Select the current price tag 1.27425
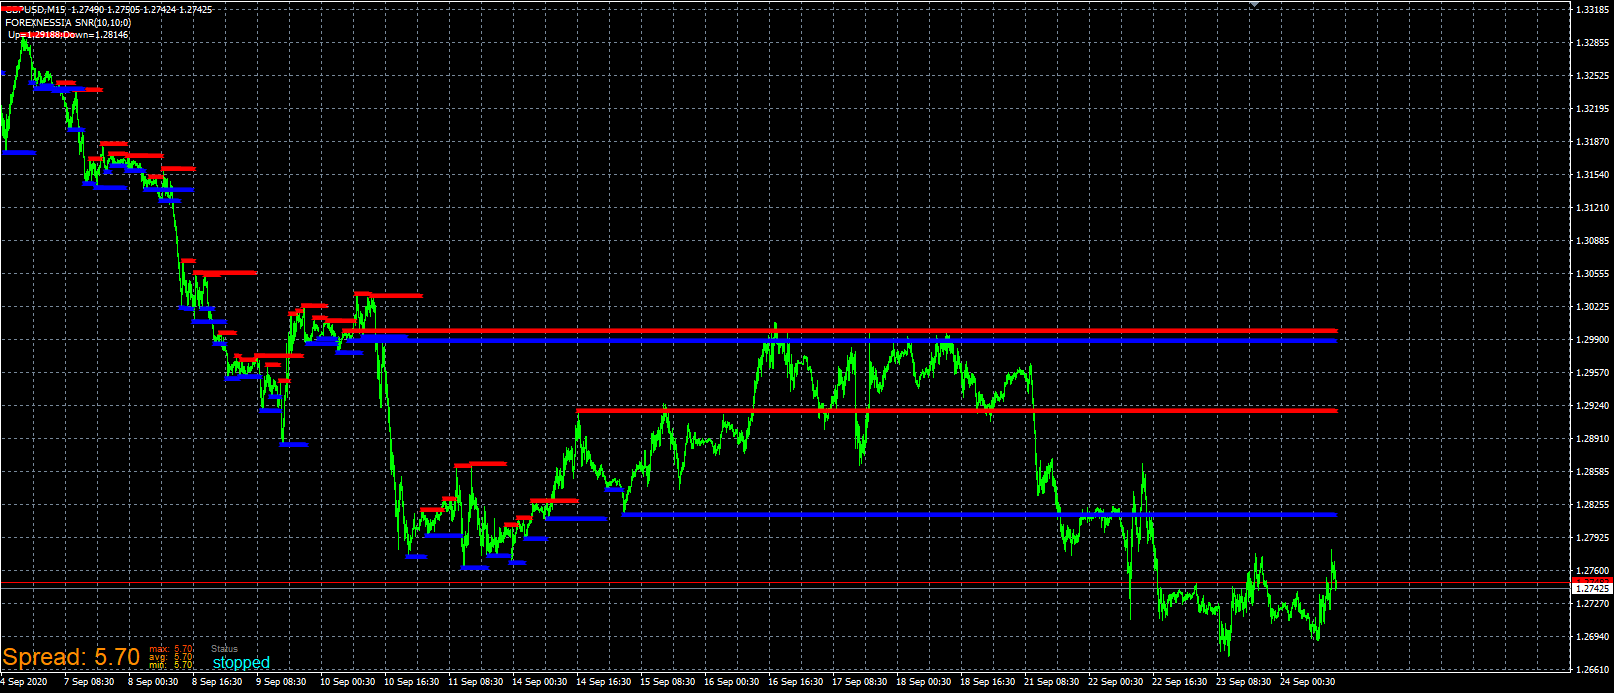 point(1592,588)
